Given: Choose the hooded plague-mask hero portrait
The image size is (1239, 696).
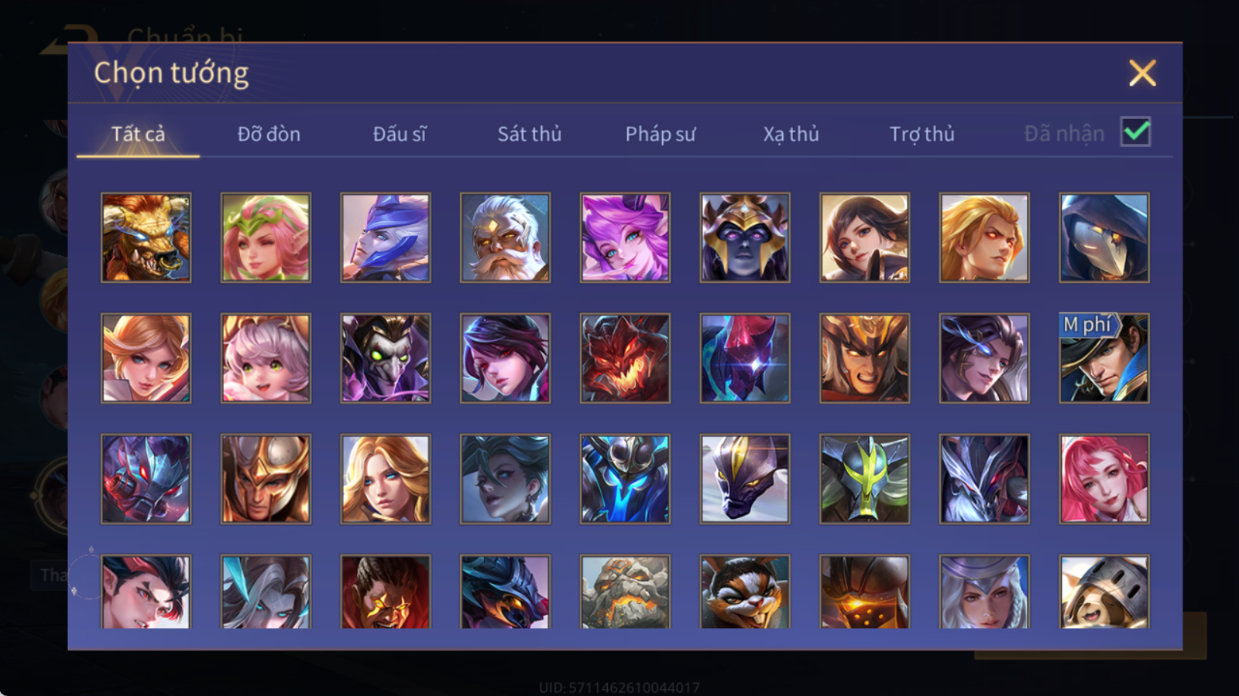Looking at the screenshot, I should pyautogui.click(x=1104, y=238).
